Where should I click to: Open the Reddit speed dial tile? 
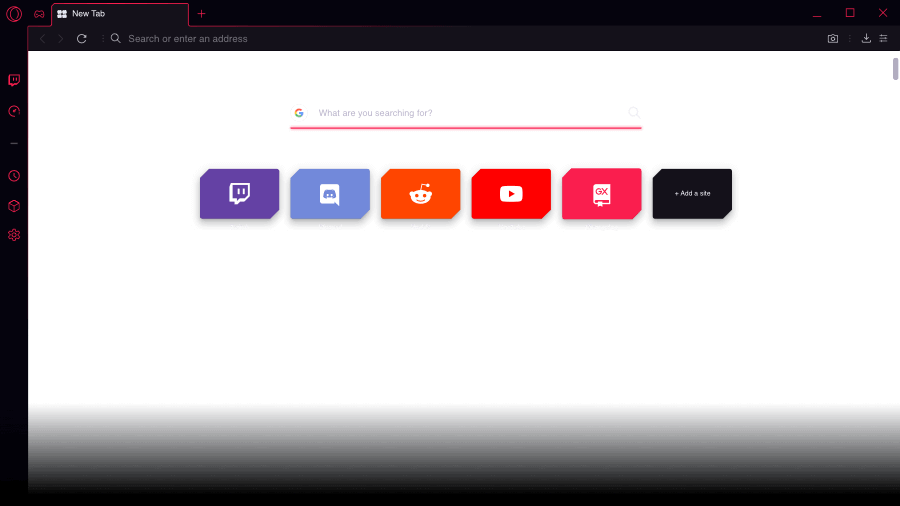coord(421,194)
